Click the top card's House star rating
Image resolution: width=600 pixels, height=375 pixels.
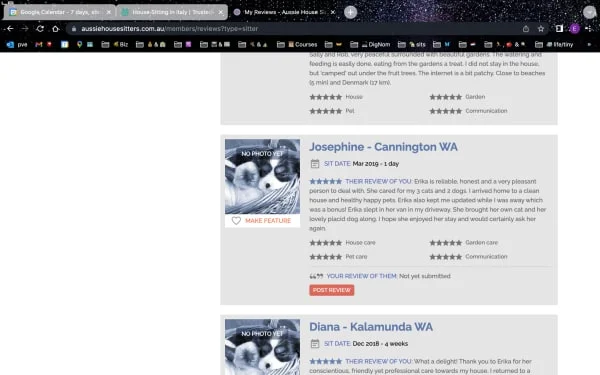pyautogui.click(x=326, y=97)
